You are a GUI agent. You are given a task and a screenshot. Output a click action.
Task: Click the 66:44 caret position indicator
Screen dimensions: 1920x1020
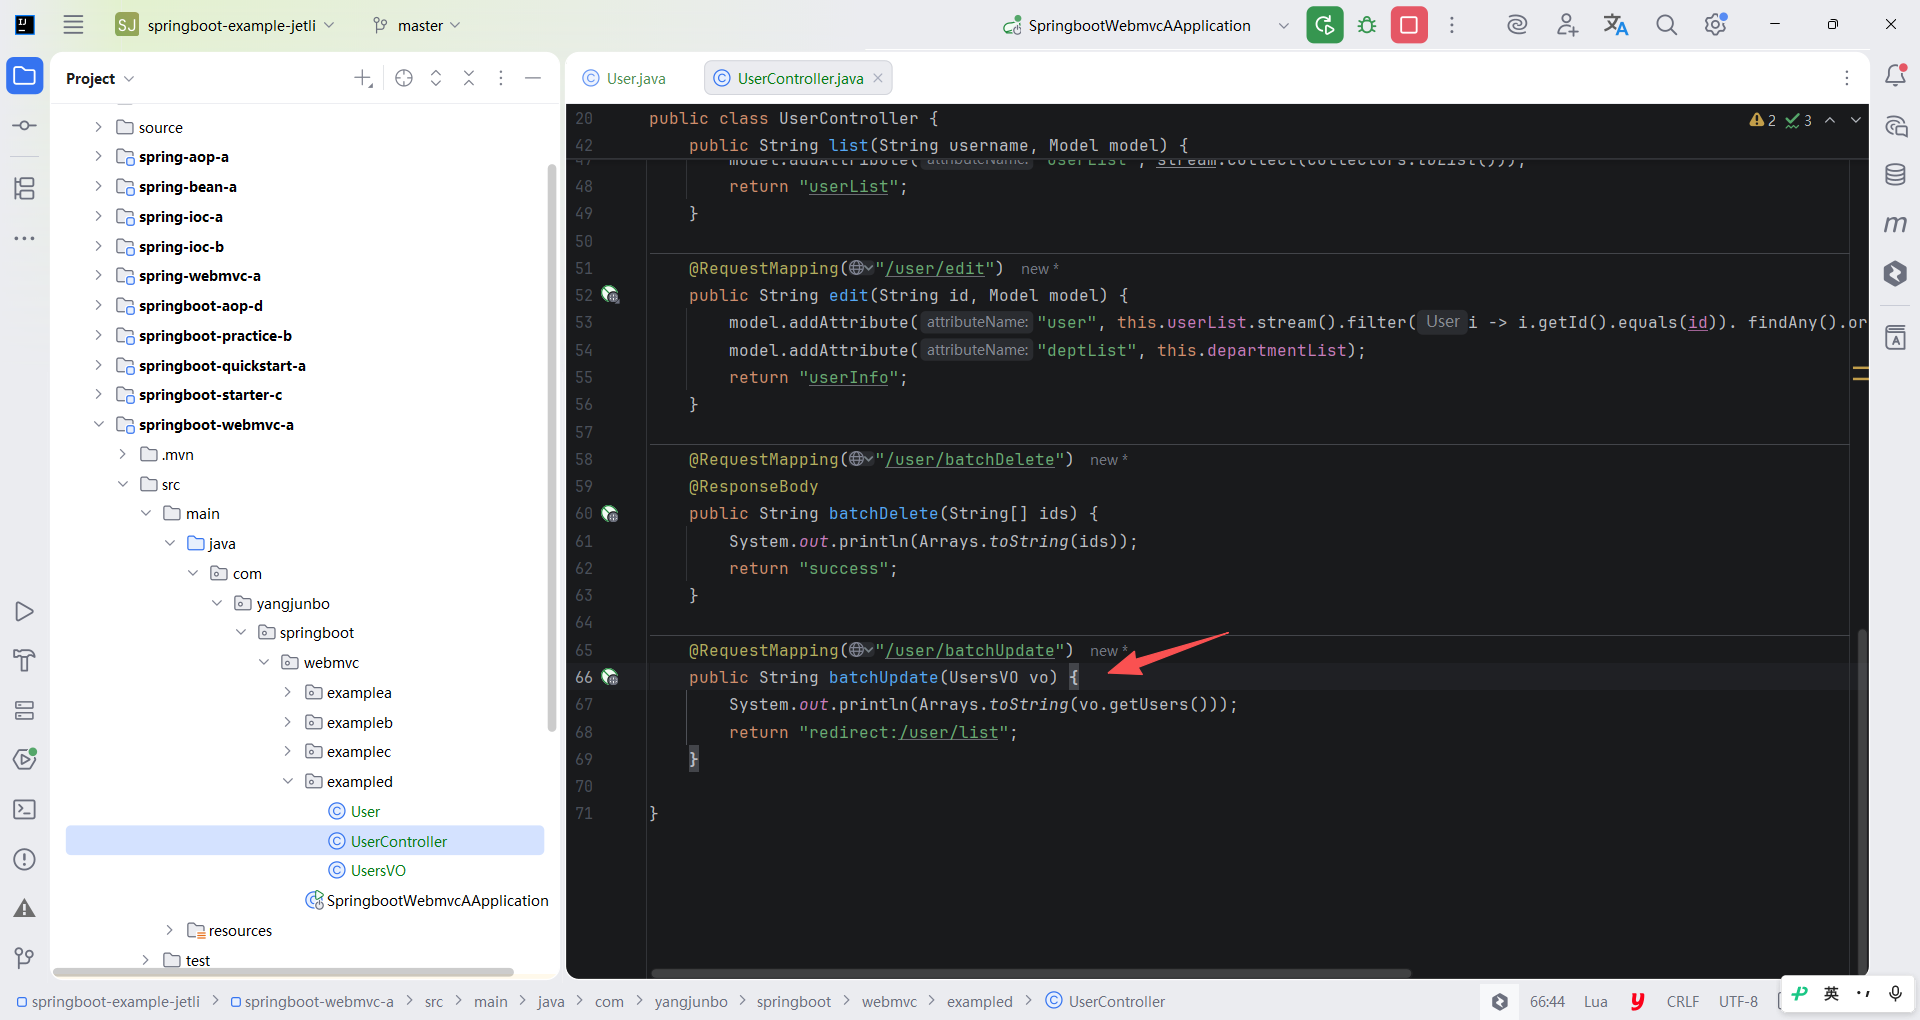(1547, 1001)
